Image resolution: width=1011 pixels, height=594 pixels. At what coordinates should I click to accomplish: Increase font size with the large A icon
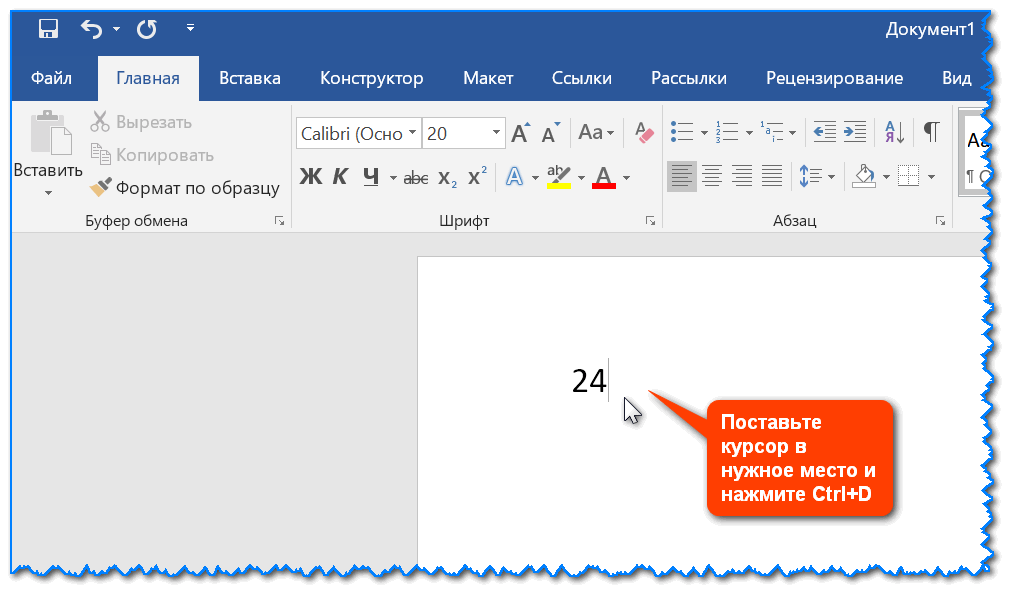[x=520, y=133]
